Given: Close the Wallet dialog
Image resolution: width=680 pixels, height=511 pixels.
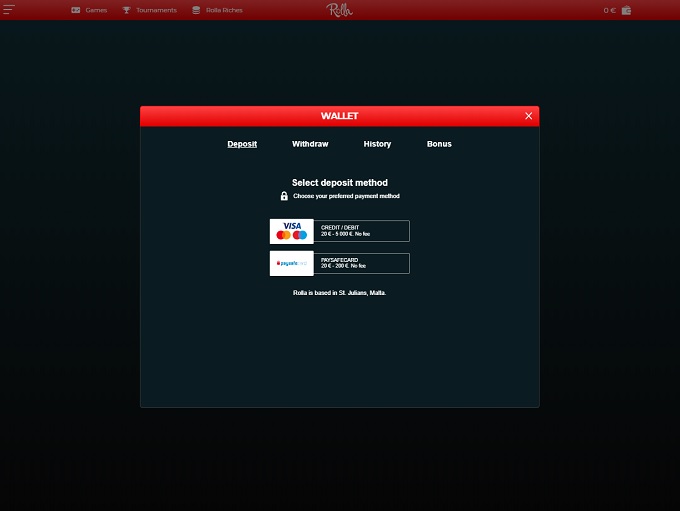Looking at the screenshot, I should click(x=528, y=116).
